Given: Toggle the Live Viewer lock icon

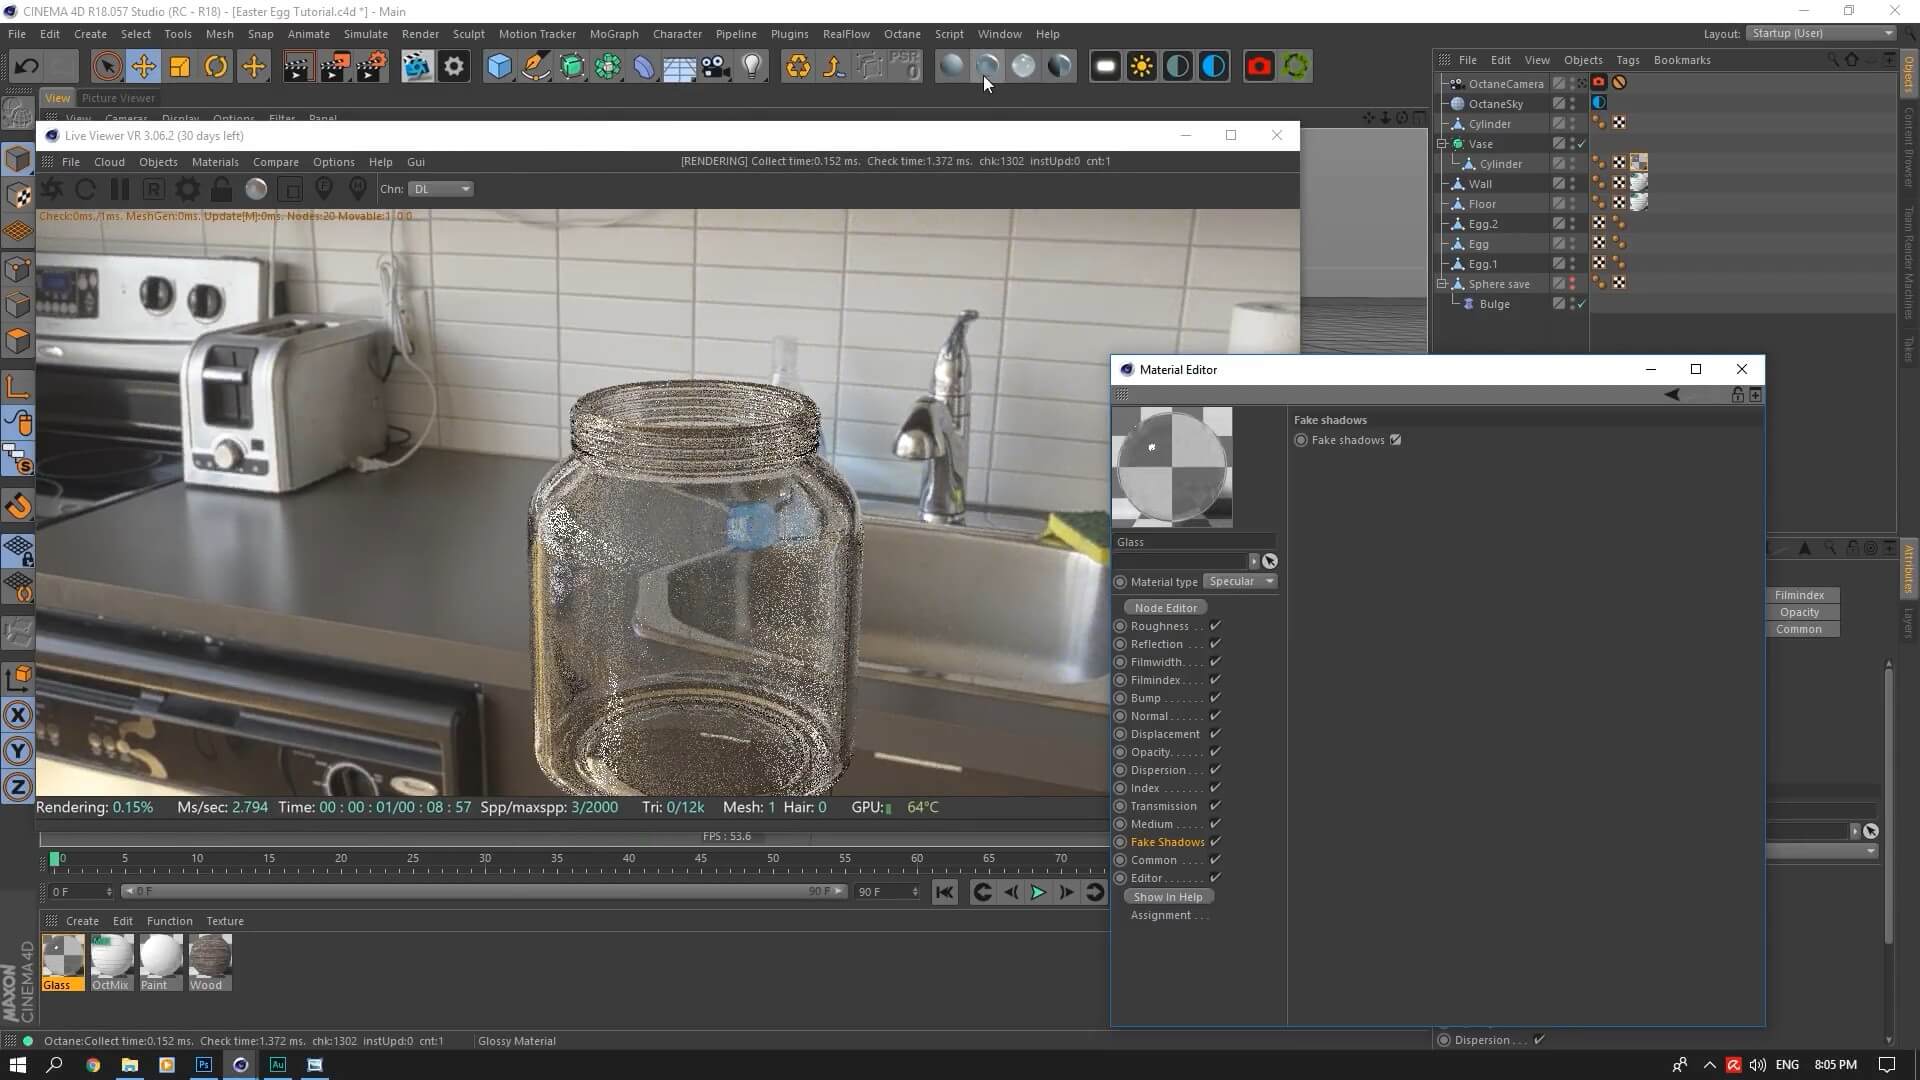Looking at the screenshot, I should coord(221,189).
